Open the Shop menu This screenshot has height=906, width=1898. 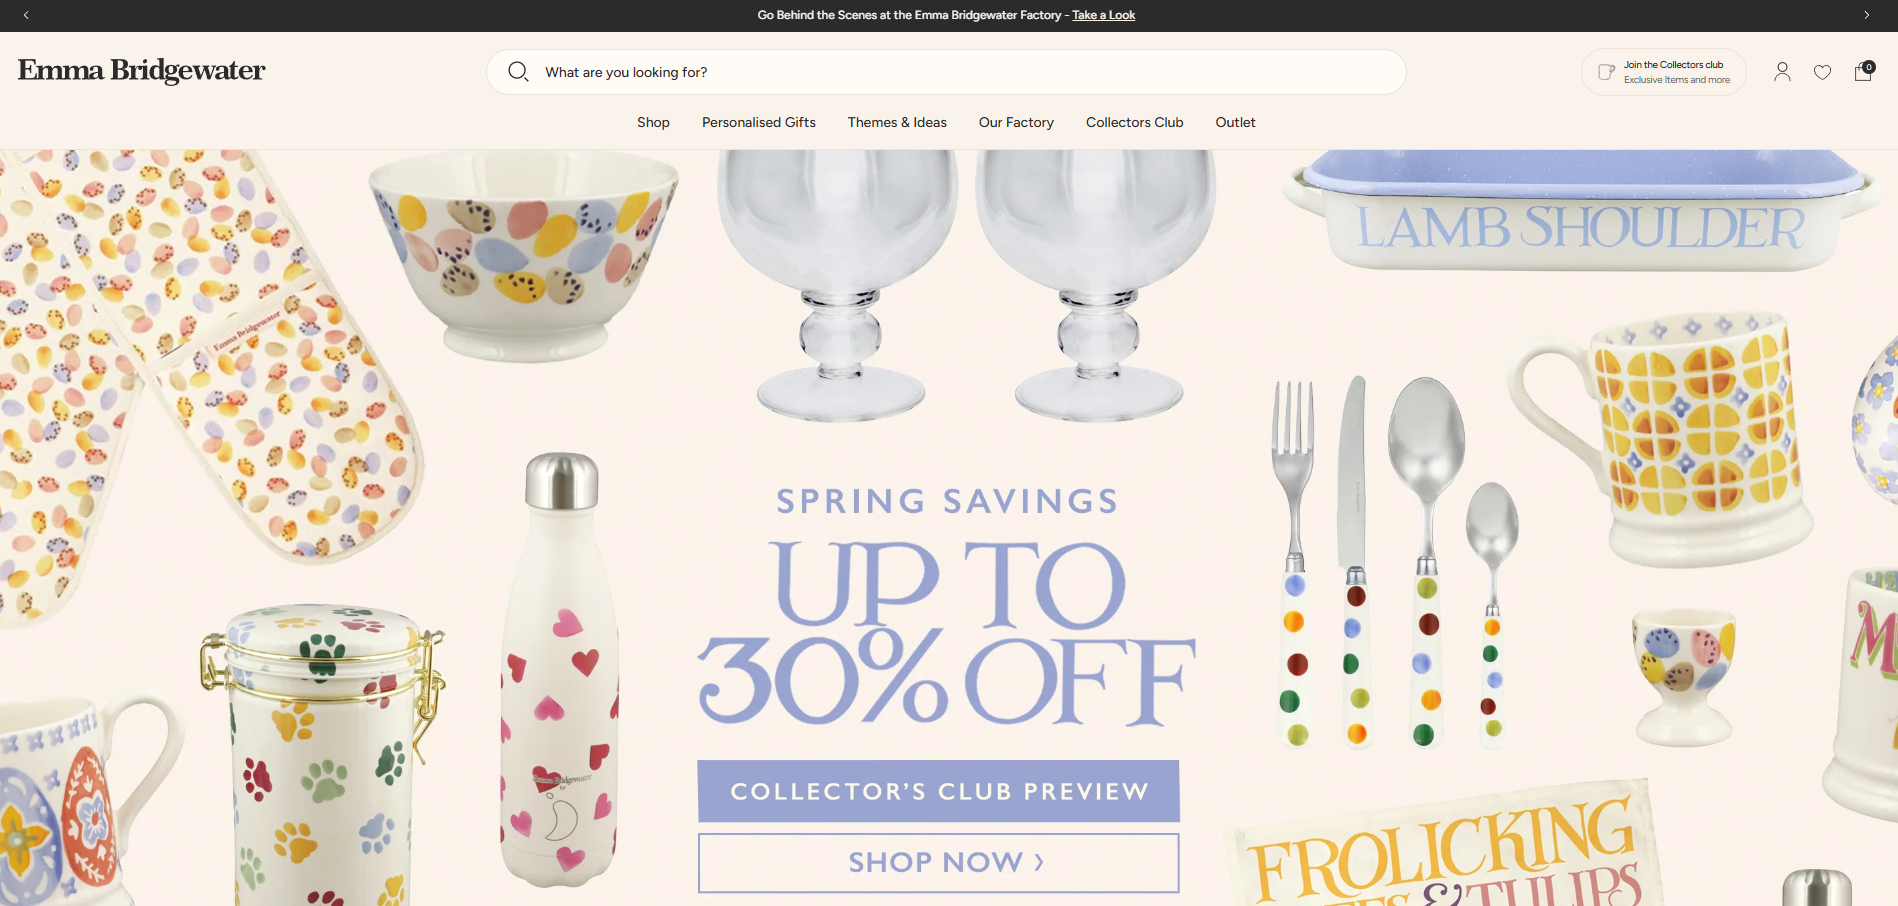point(653,122)
